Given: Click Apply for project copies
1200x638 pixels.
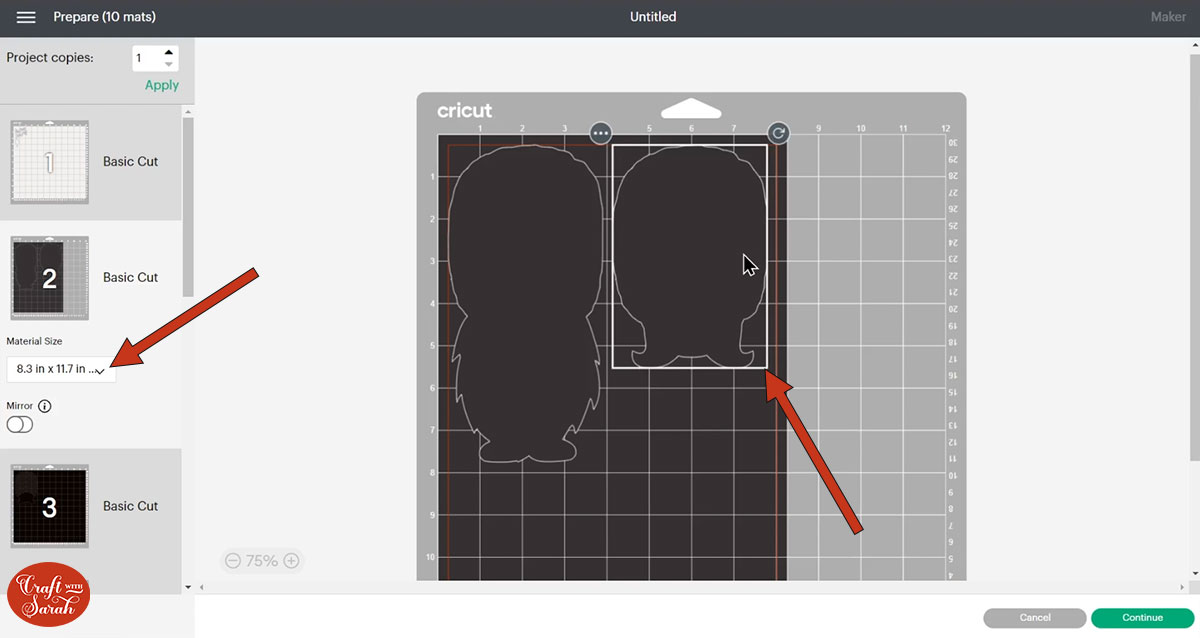Looking at the screenshot, I should tap(160, 85).
